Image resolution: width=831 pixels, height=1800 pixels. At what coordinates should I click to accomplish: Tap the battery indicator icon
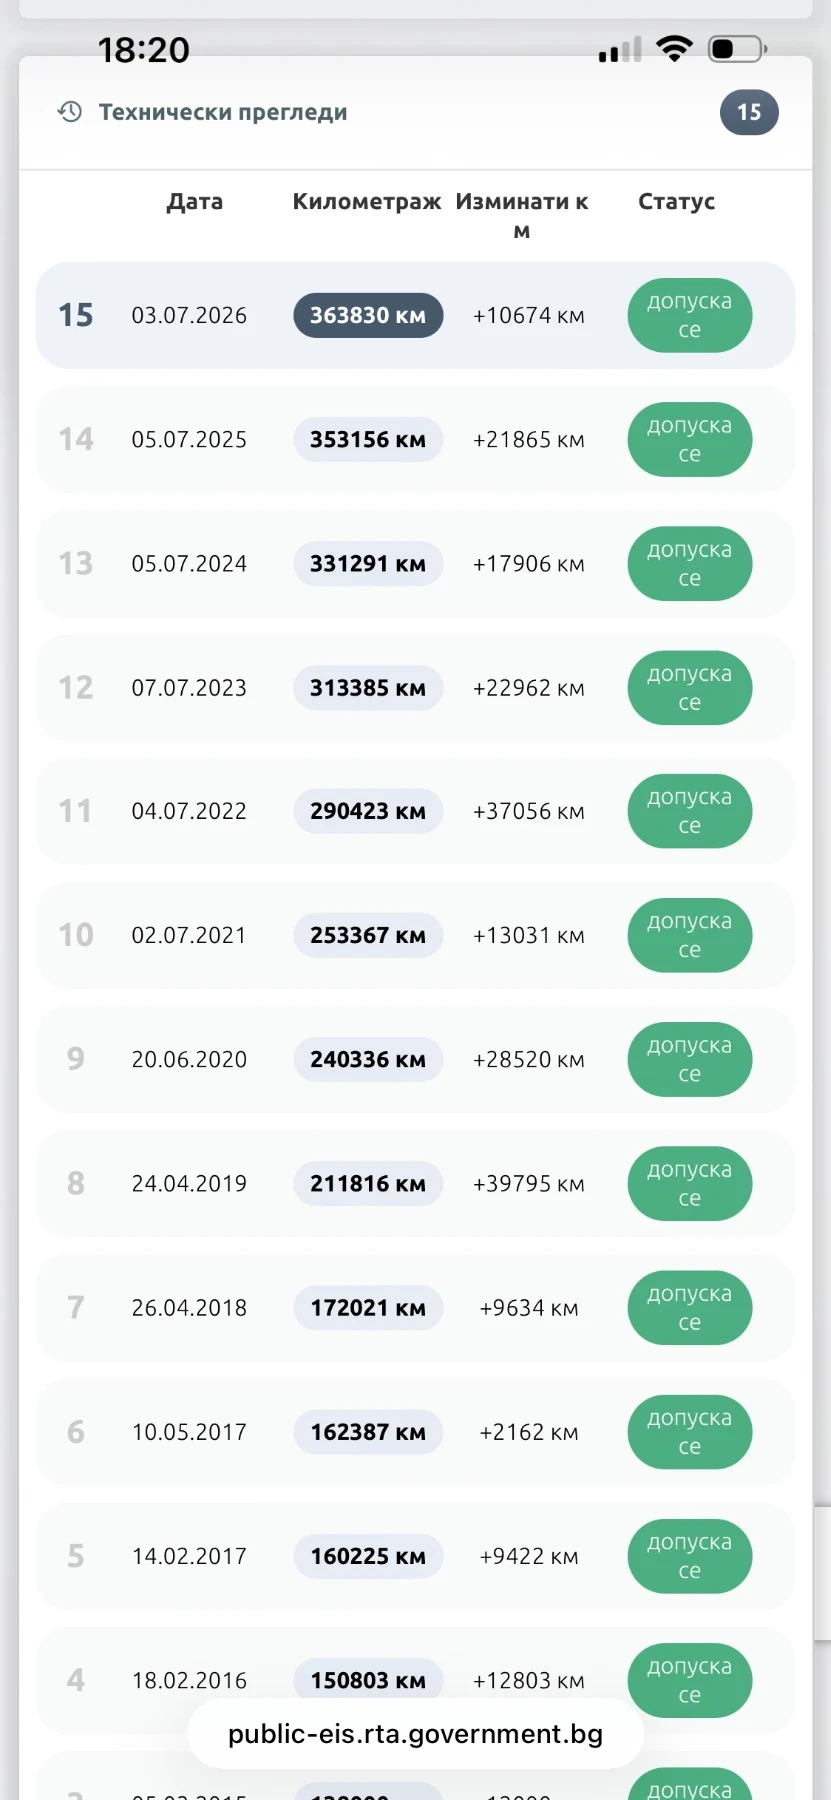(738, 48)
